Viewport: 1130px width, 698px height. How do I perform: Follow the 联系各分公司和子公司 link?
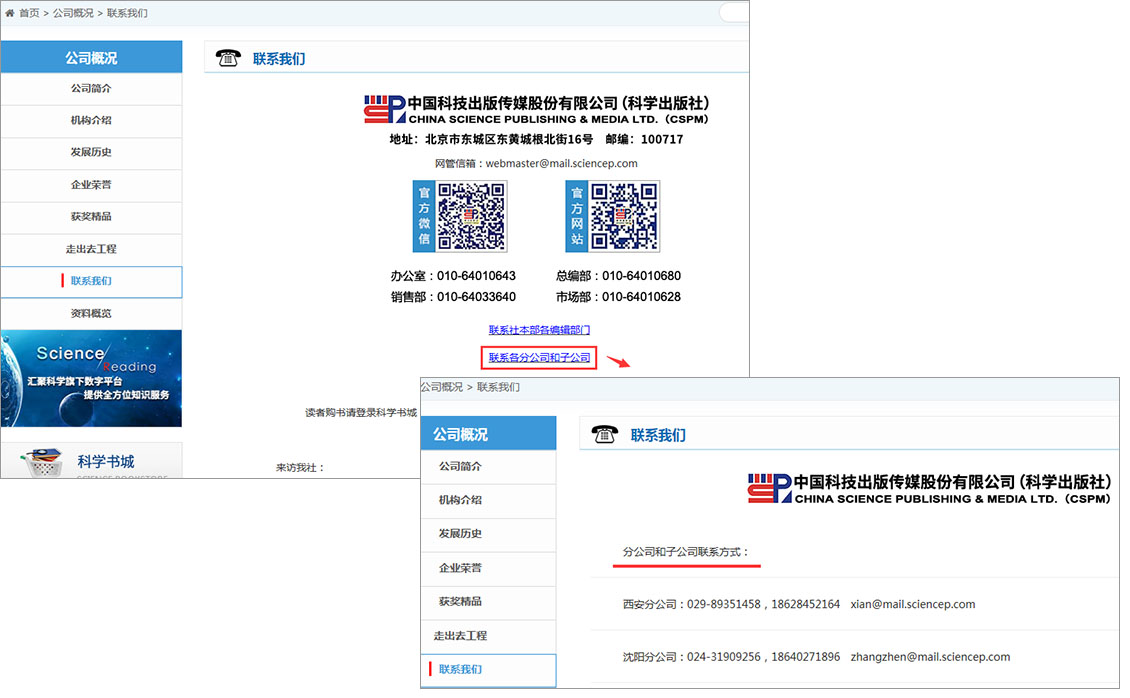point(539,357)
